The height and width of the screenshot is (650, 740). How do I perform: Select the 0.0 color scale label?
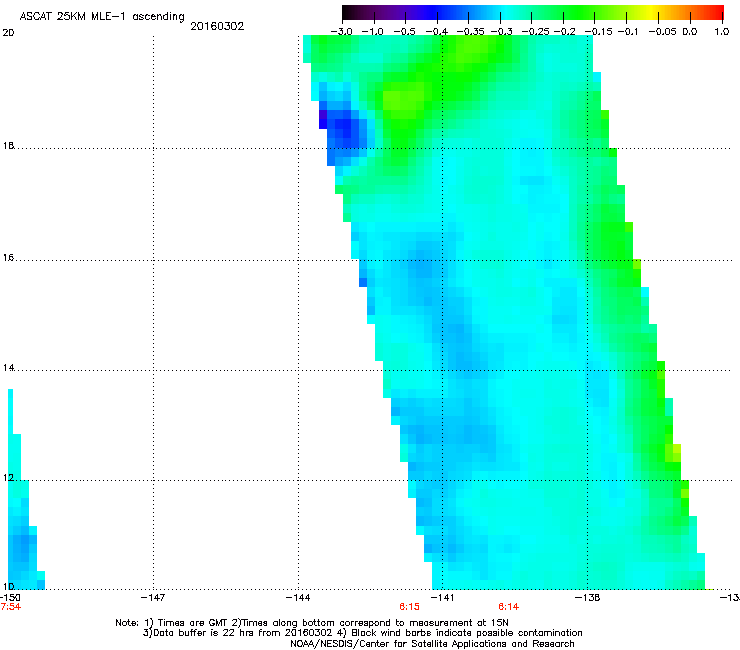[690, 32]
